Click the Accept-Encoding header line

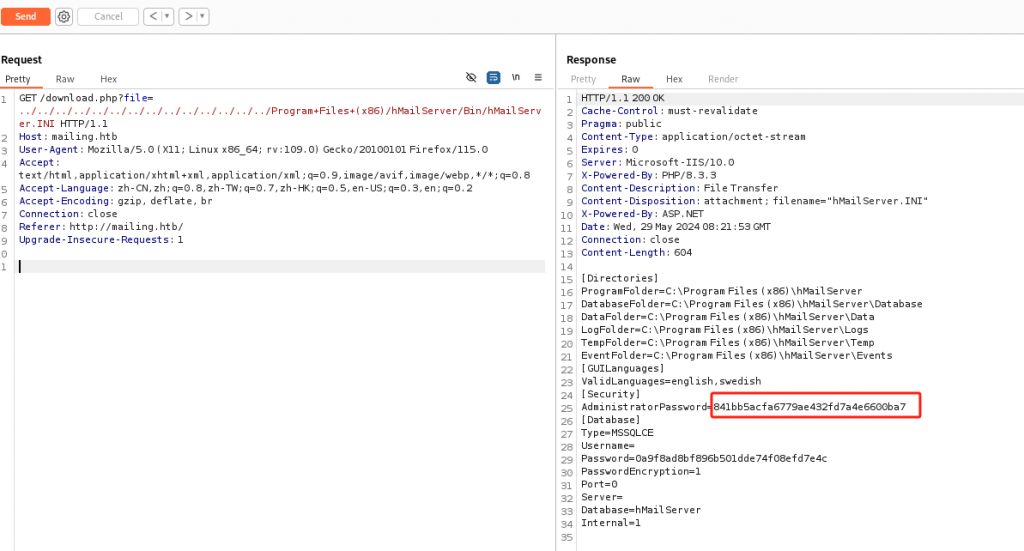[116, 201]
